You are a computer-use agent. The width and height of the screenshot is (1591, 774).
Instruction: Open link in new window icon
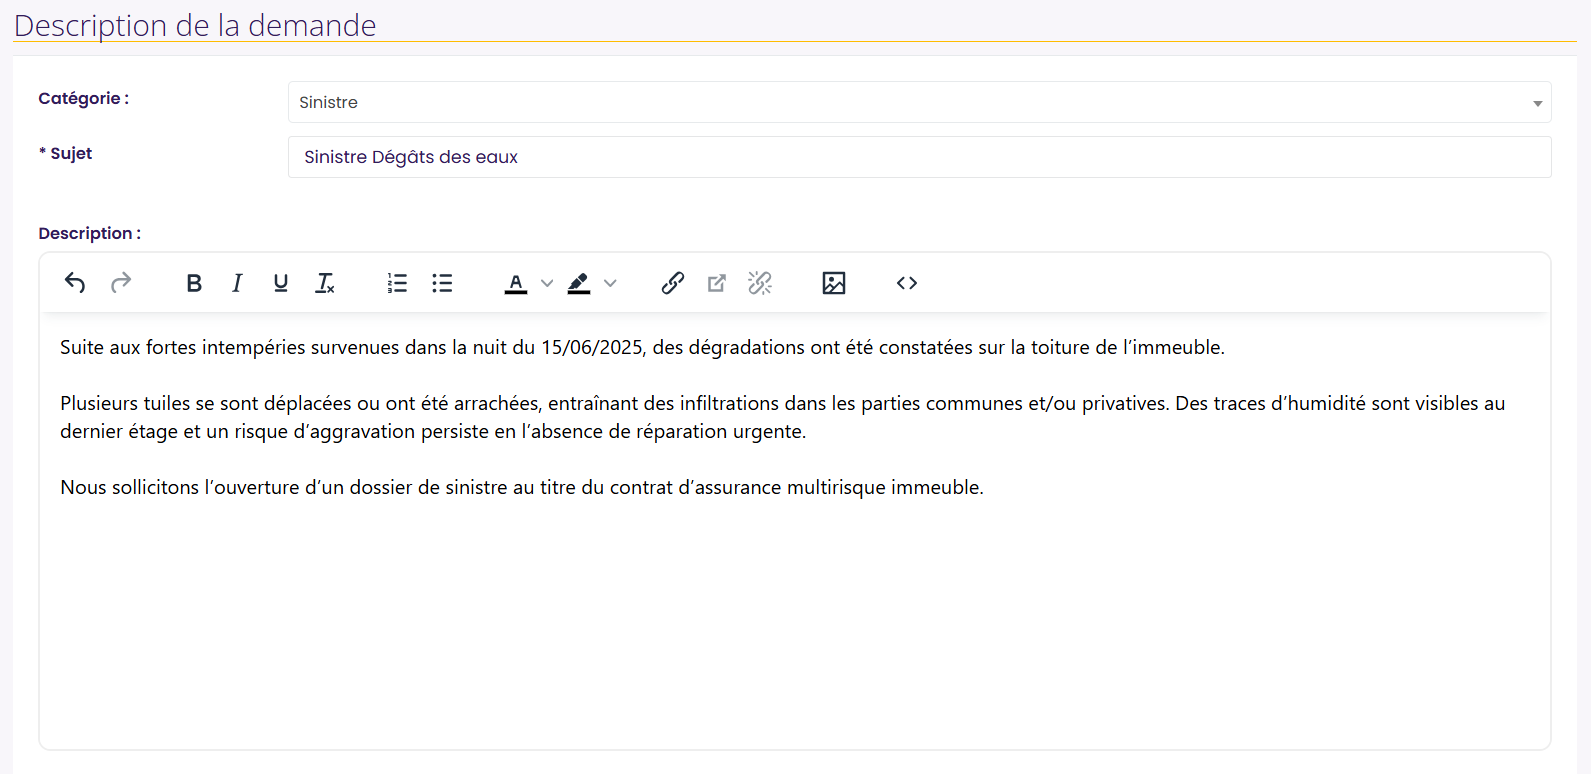717,283
